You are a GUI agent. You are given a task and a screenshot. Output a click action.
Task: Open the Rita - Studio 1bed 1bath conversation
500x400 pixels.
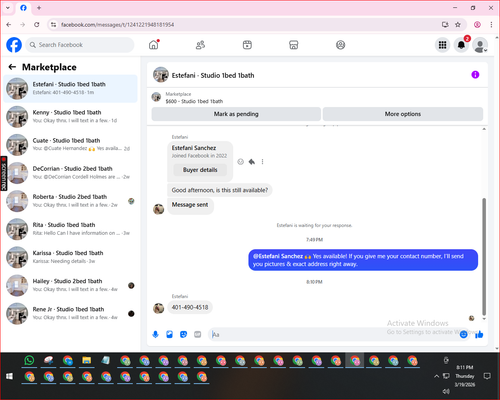coord(70,229)
